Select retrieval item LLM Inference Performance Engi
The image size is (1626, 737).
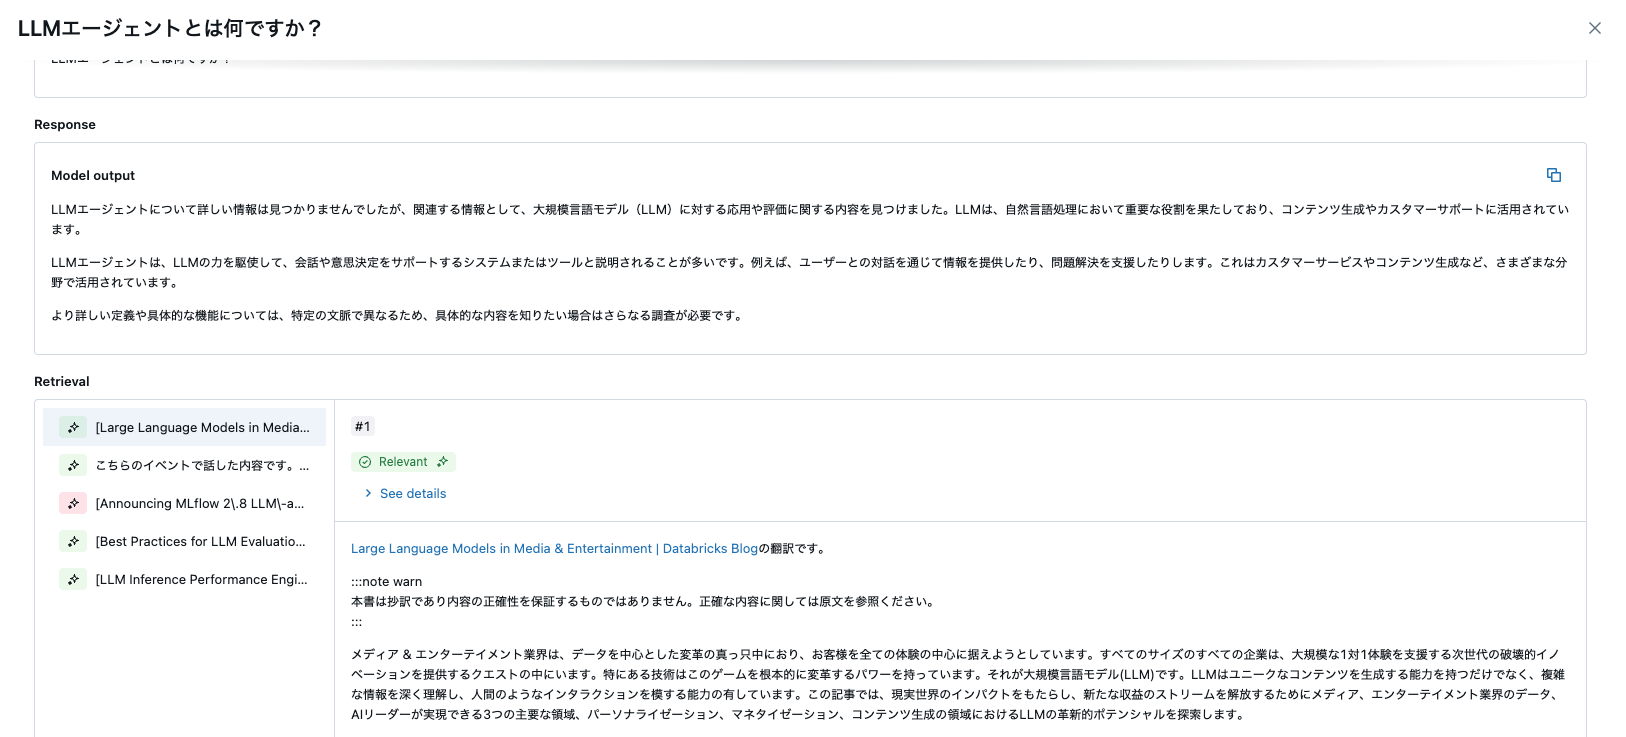tap(184, 579)
